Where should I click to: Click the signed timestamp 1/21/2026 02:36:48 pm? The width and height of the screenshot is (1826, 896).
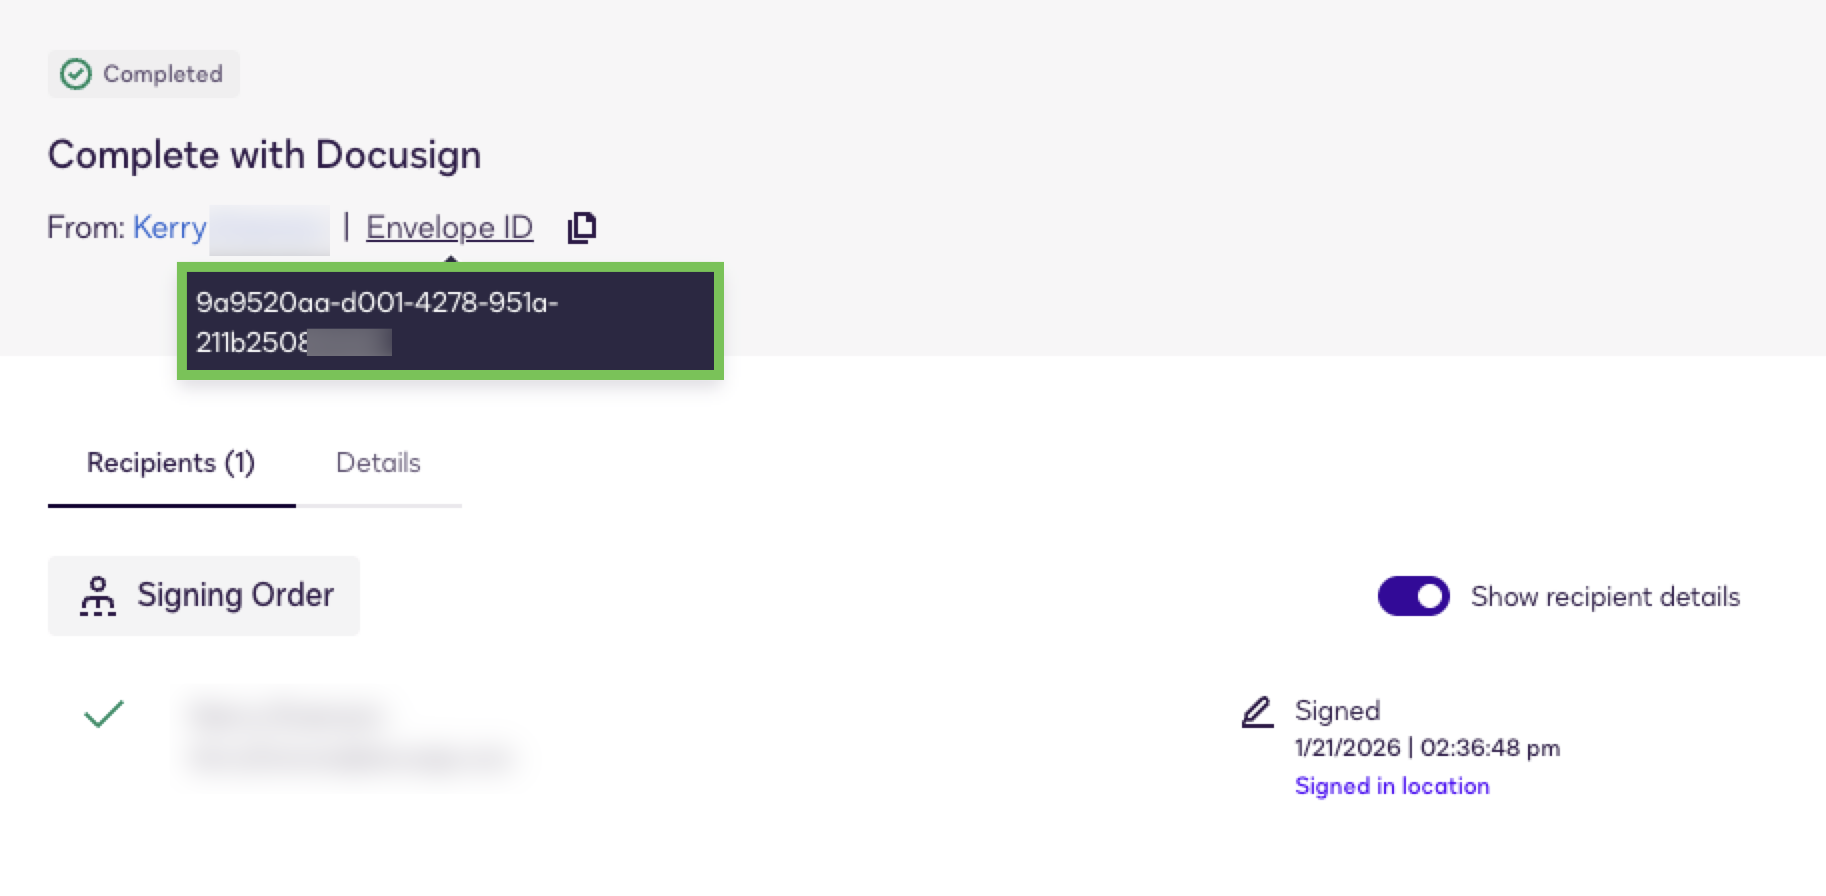[x=1427, y=748]
